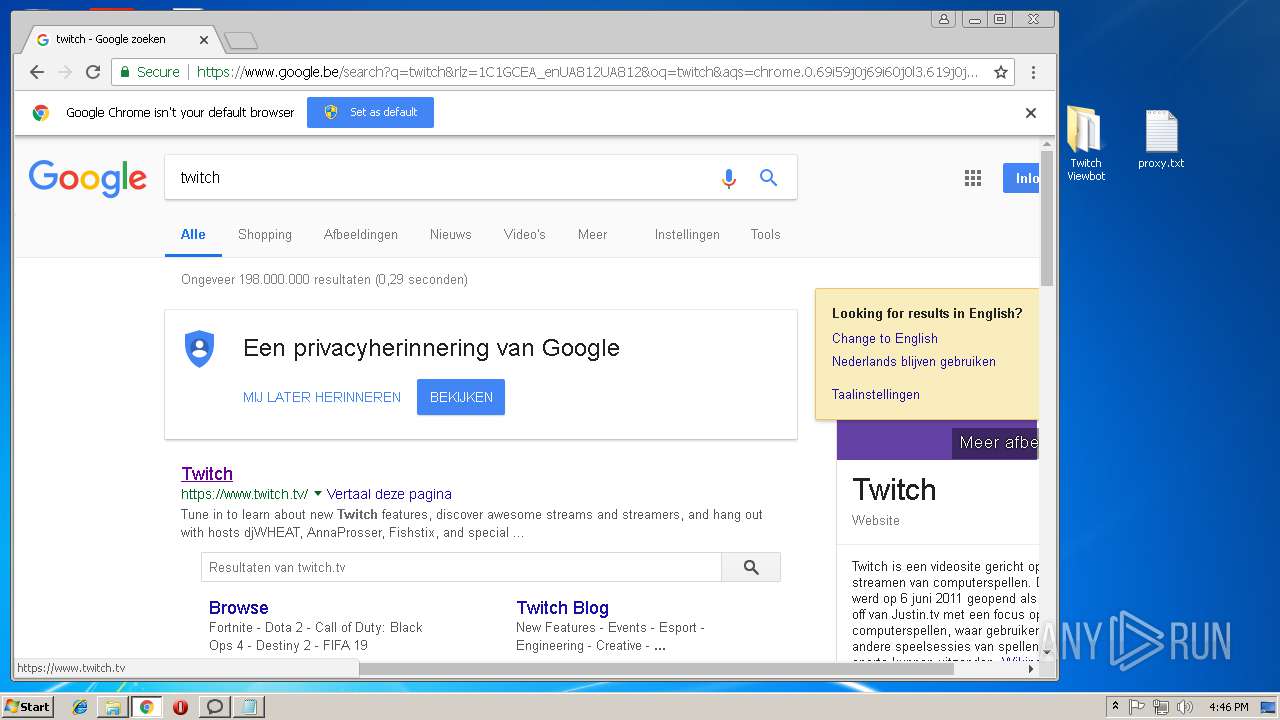Viewport: 1280px width, 720px height.
Task: Click the red Opera taskbar icon
Action: click(x=181, y=707)
